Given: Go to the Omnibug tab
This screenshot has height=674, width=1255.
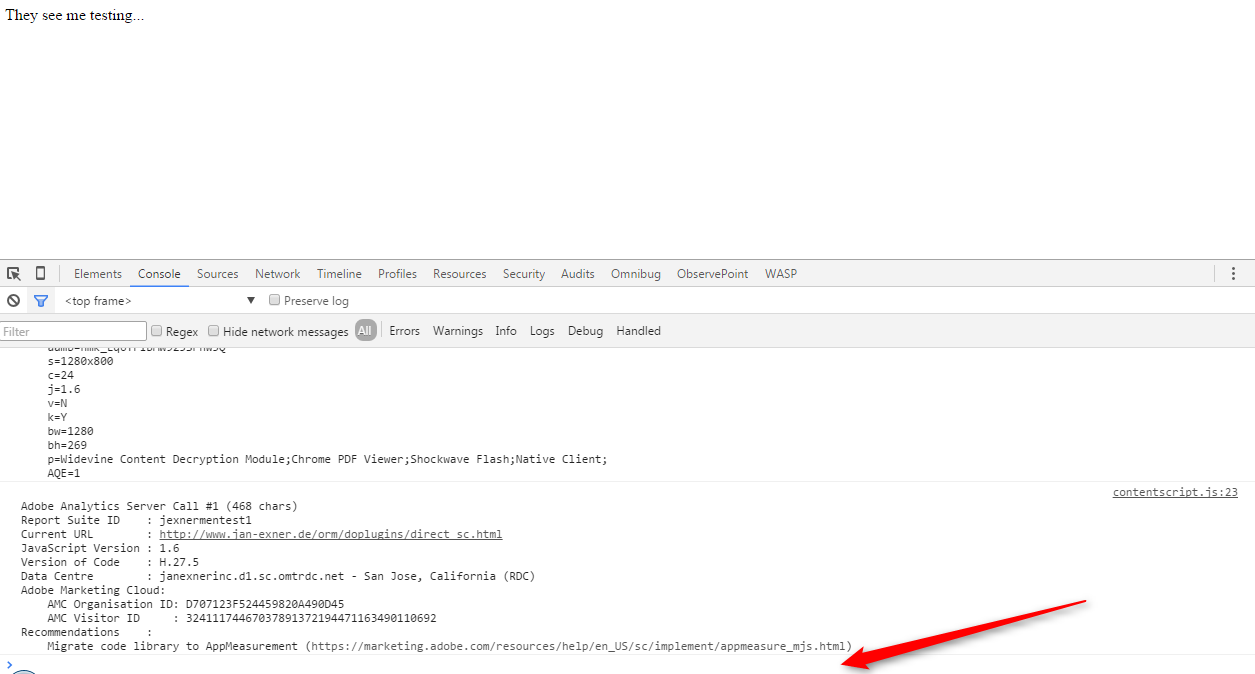Looking at the screenshot, I should pos(636,274).
